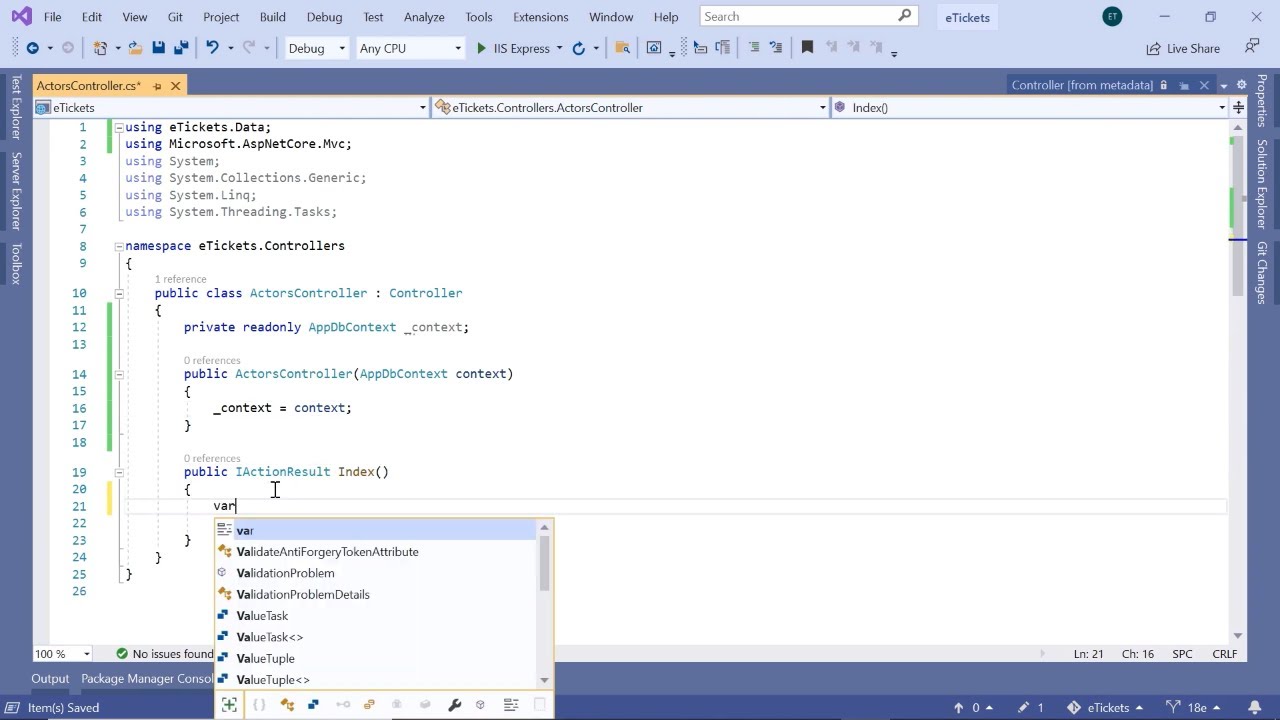Open the eTickets project navigation dropdown
This screenshot has width=1280, height=720.
[231, 107]
